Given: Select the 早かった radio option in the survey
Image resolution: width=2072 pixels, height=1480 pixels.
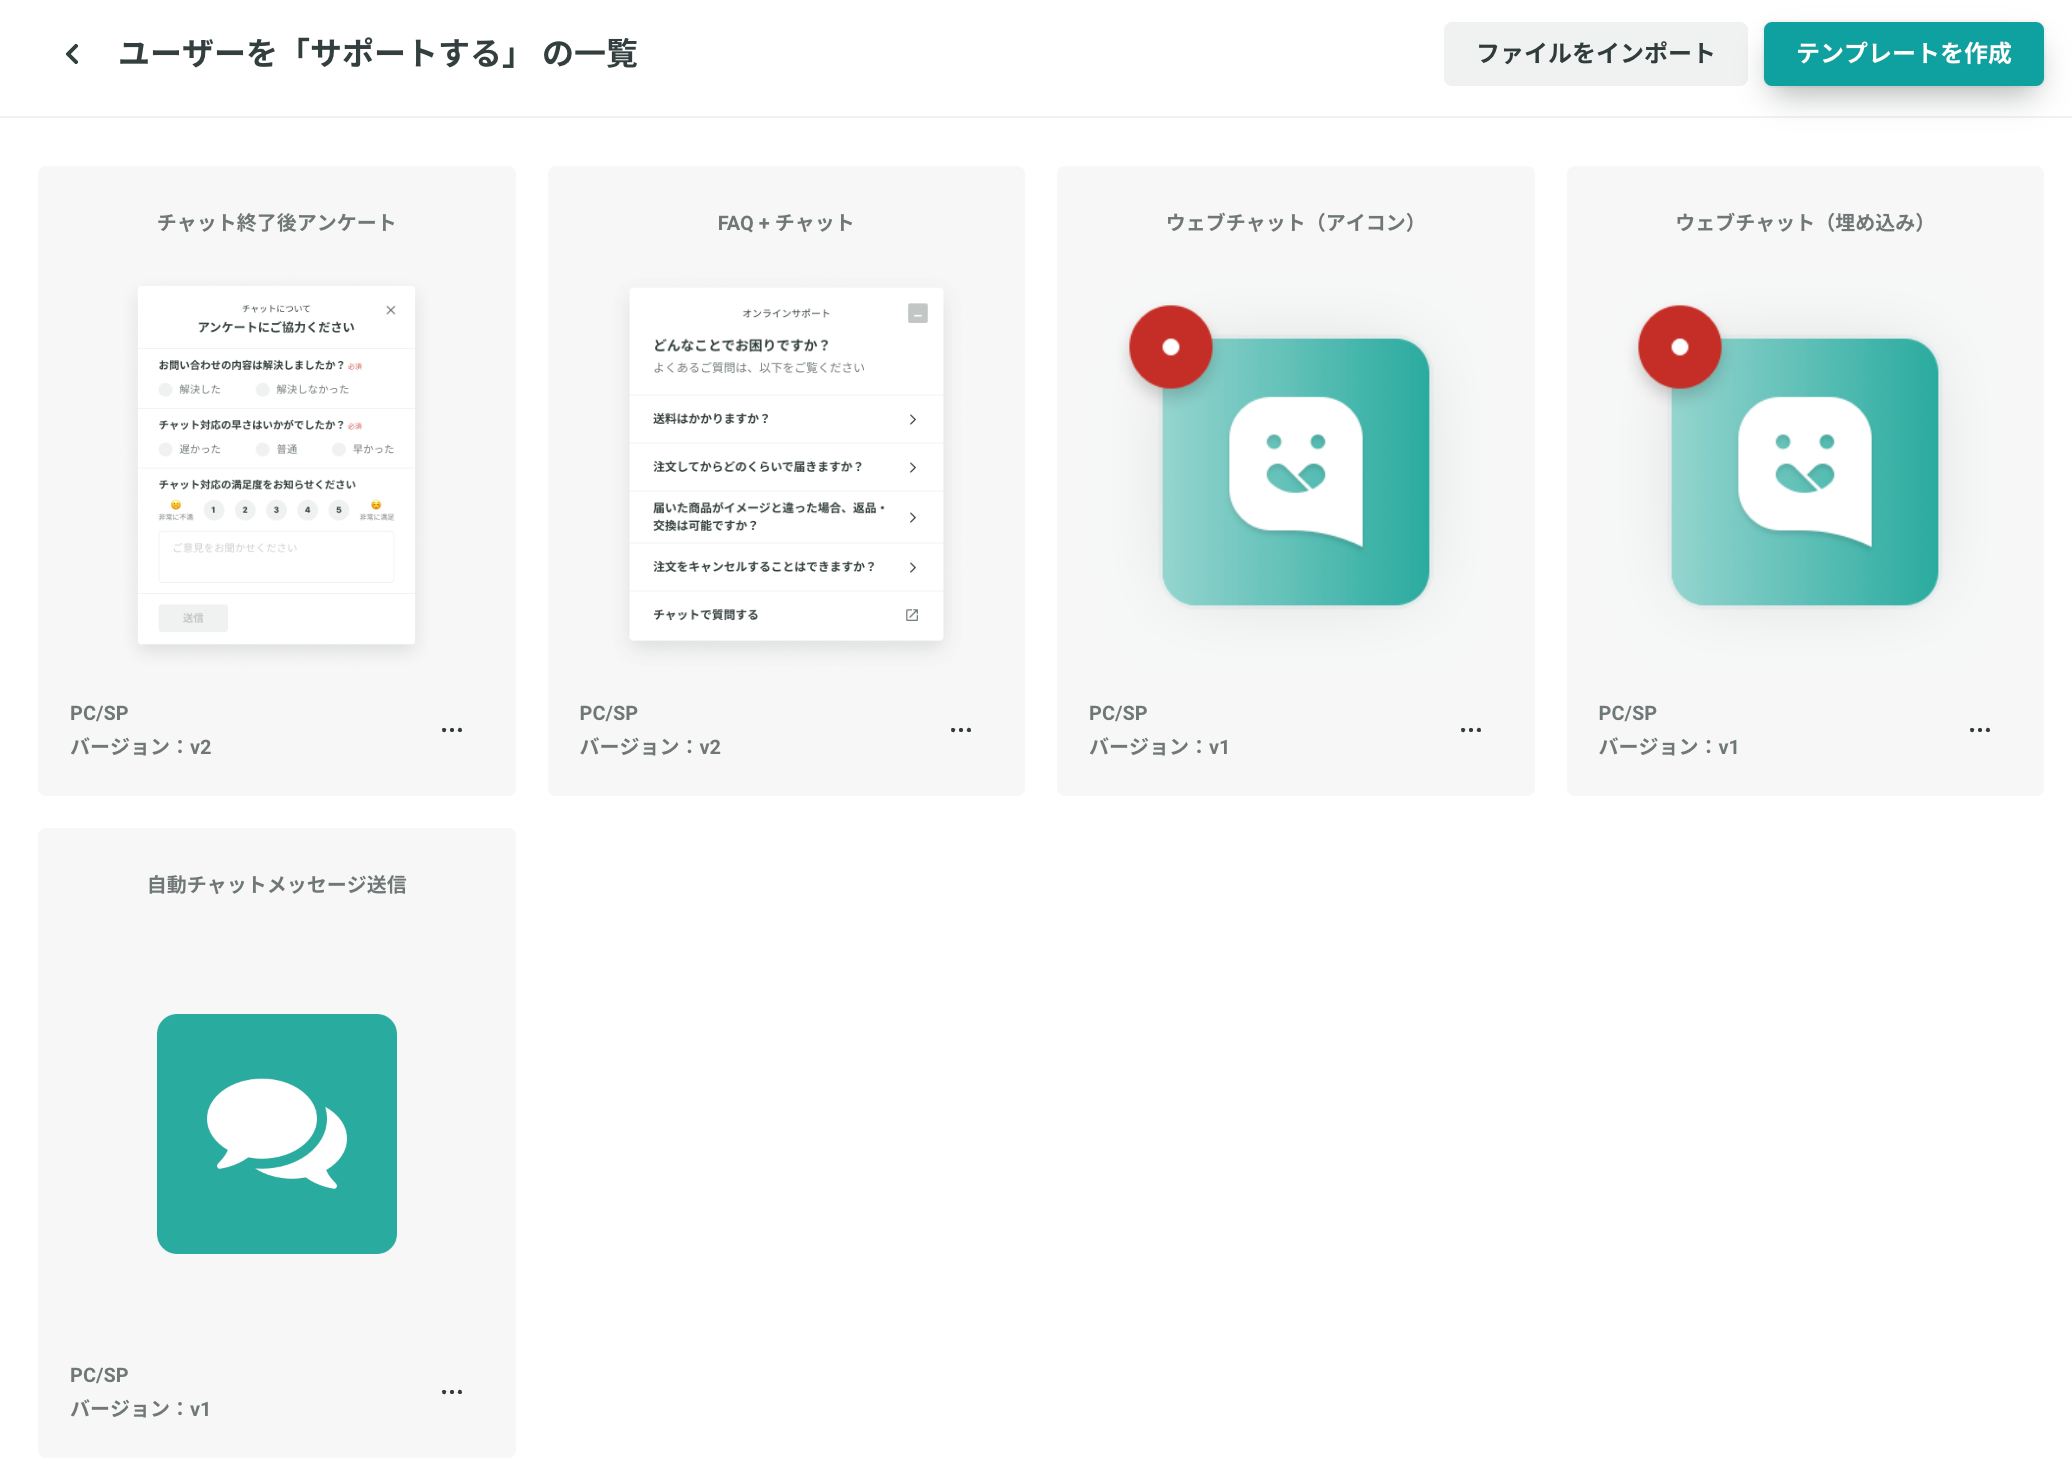Looking at the screenshot, I should coord(340,450).
